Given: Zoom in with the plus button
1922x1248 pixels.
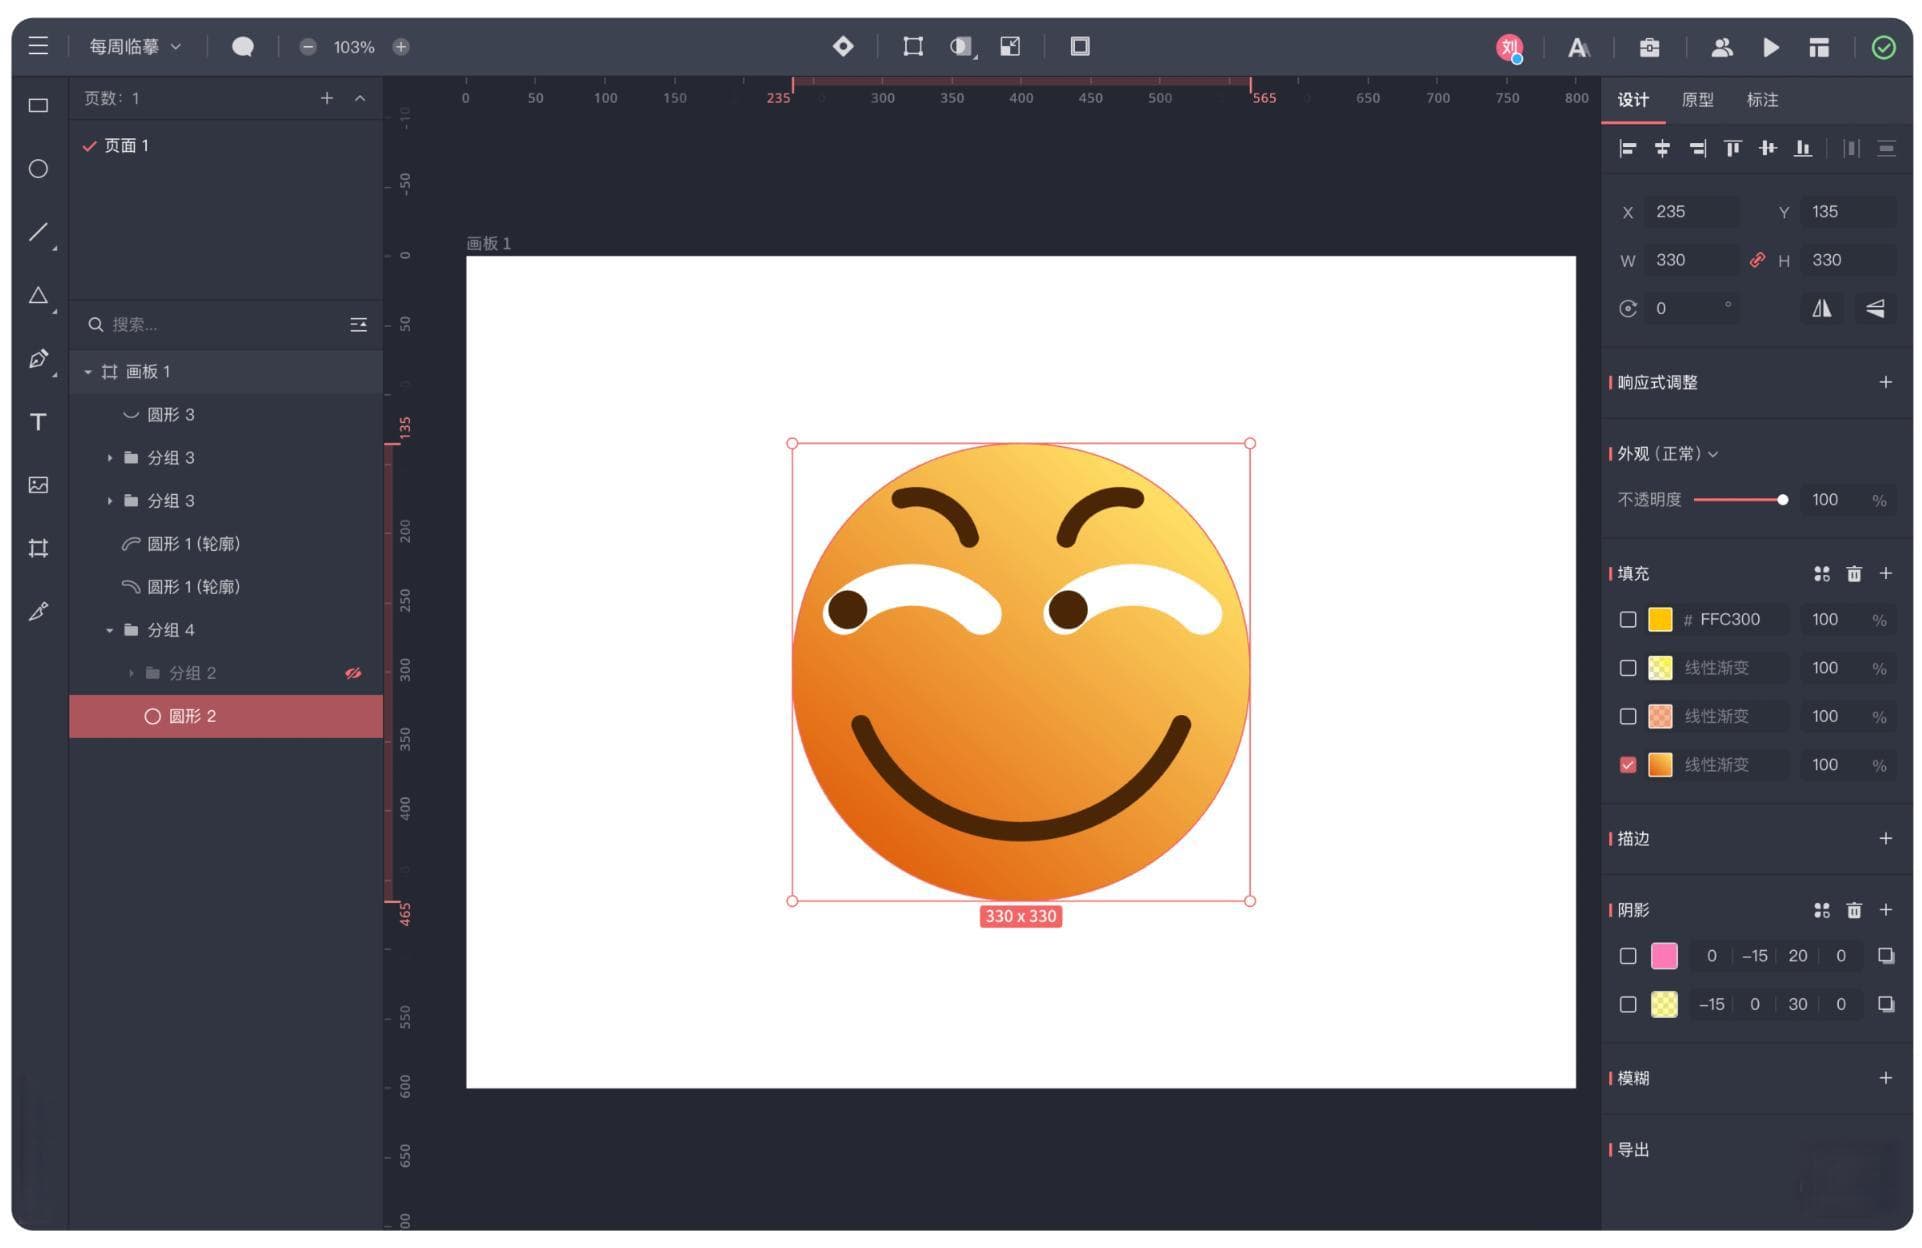Looking at the screenshot, I should 401,47.
